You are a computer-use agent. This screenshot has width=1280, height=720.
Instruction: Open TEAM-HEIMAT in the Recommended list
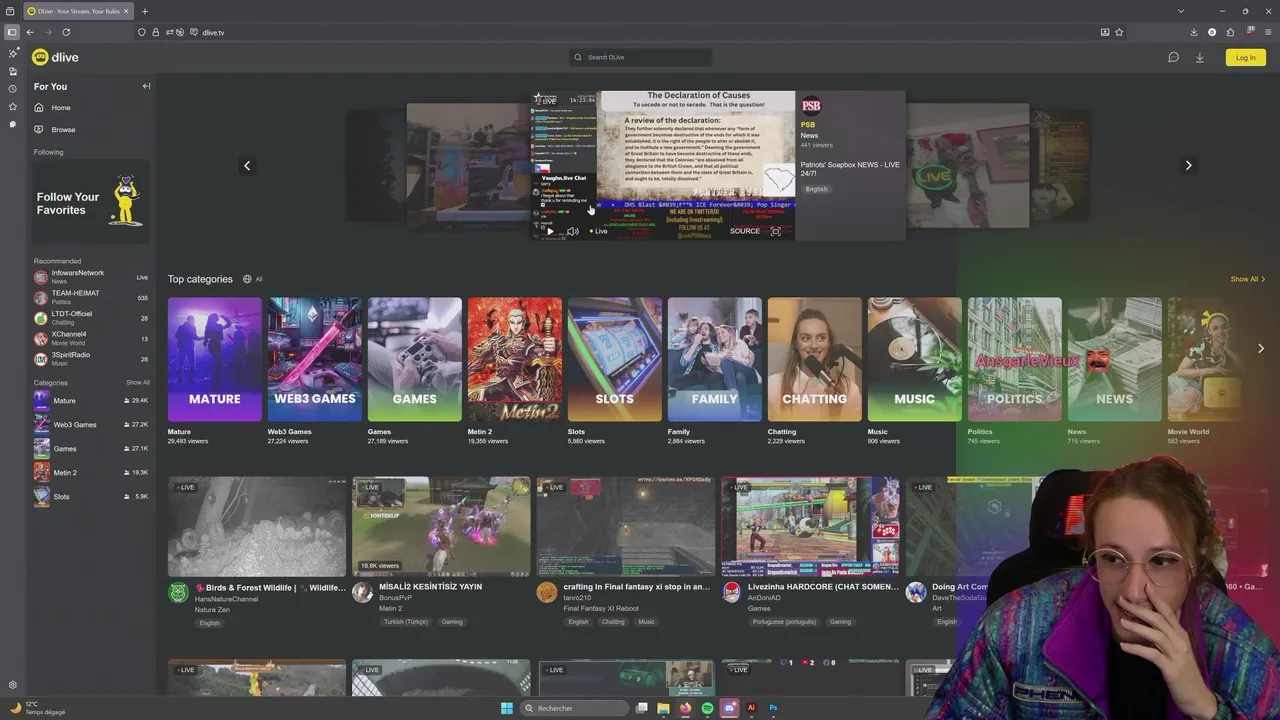(x=91, y=297)
